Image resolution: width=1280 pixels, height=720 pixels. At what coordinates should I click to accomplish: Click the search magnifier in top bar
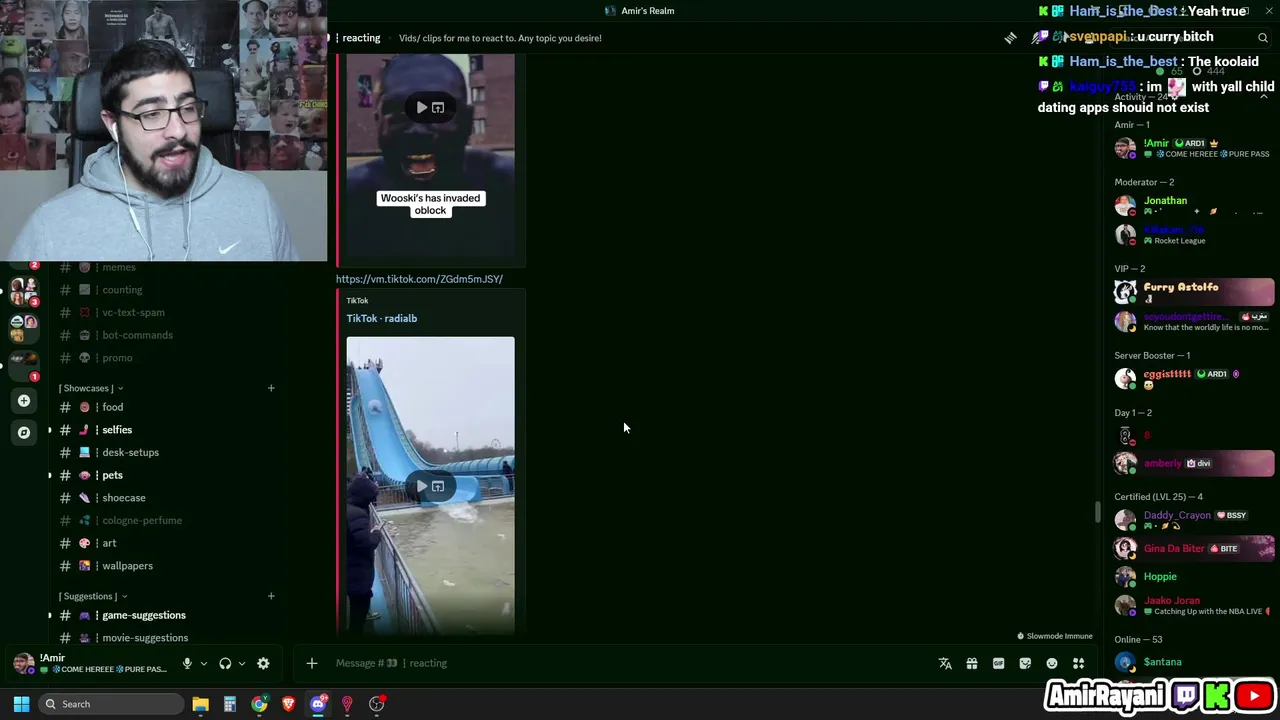coord(1263,38)
